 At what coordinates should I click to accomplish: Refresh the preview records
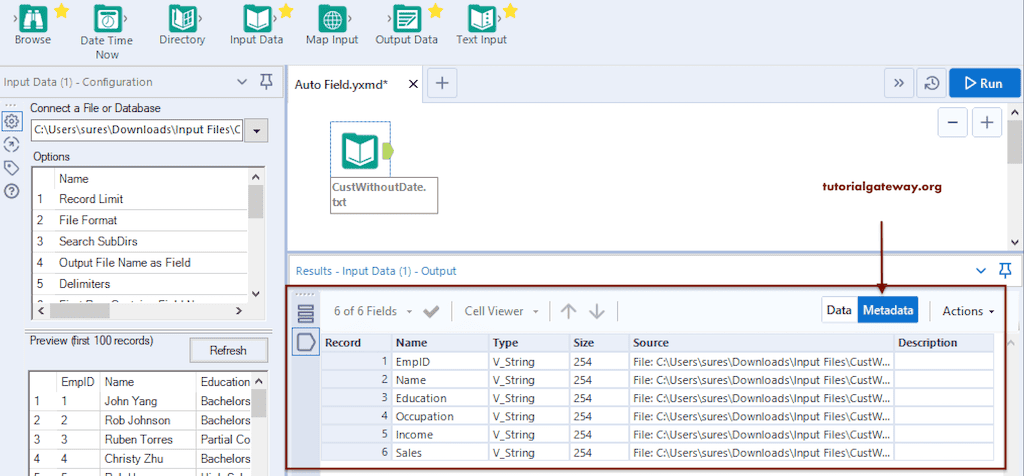coord(228,351)
